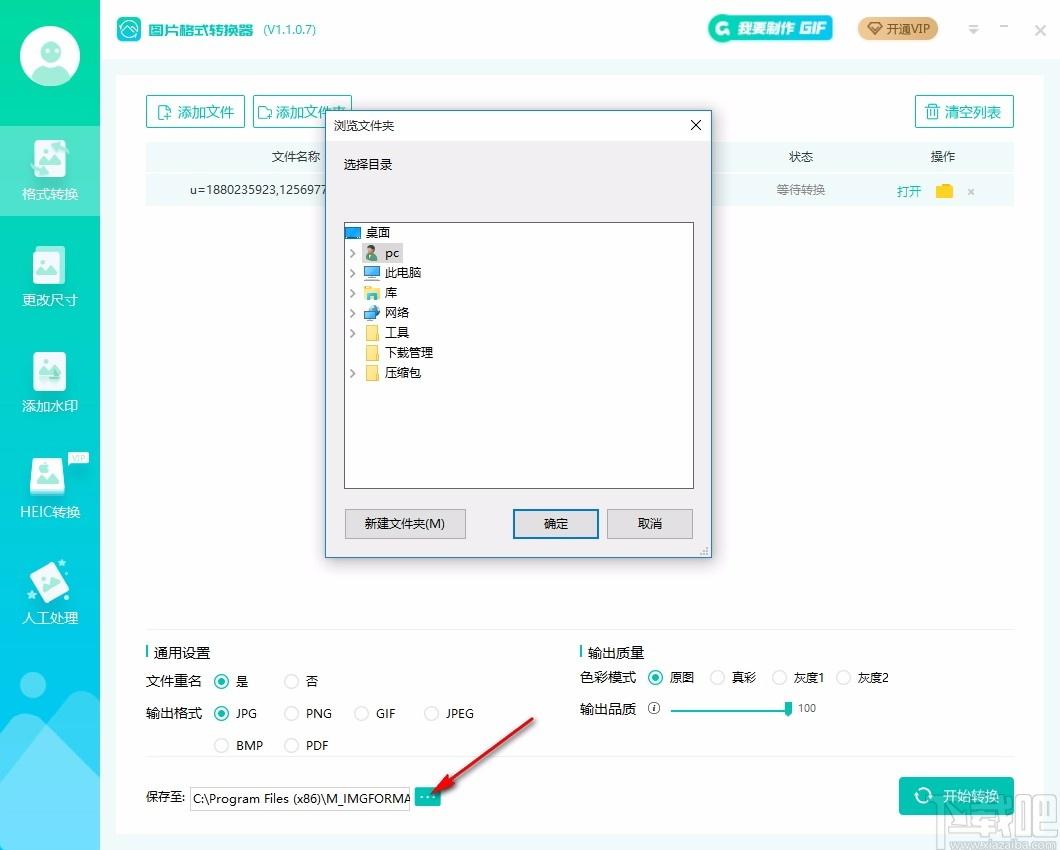The width and height of the screenshot is (1060, 850).
Task: Open the yellow folder icon in file row
Action: (944, 191)
